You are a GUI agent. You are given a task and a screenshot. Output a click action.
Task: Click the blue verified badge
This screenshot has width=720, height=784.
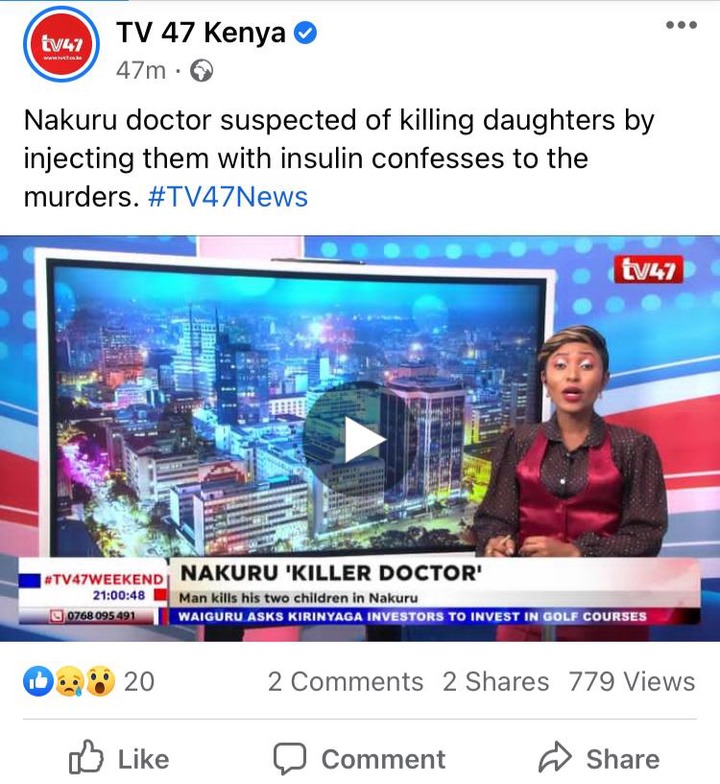click(x=304, y=34)
